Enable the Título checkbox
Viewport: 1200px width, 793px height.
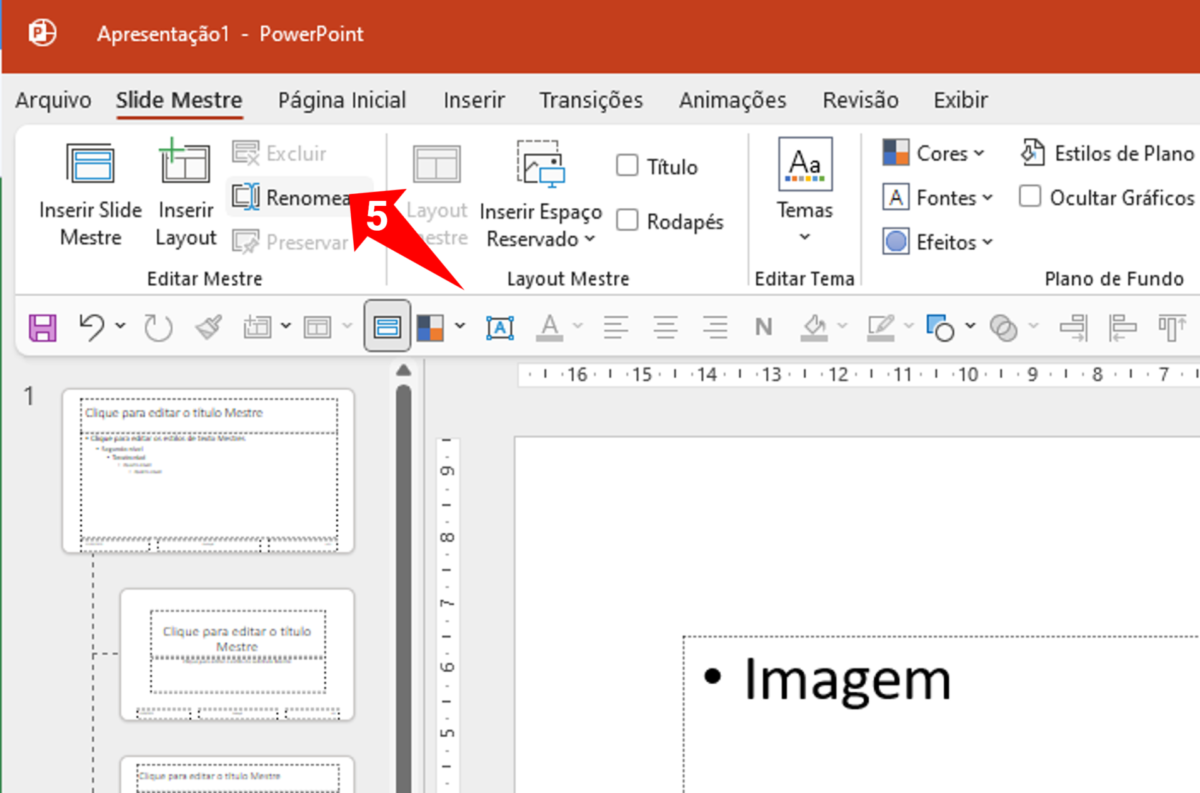625,166
